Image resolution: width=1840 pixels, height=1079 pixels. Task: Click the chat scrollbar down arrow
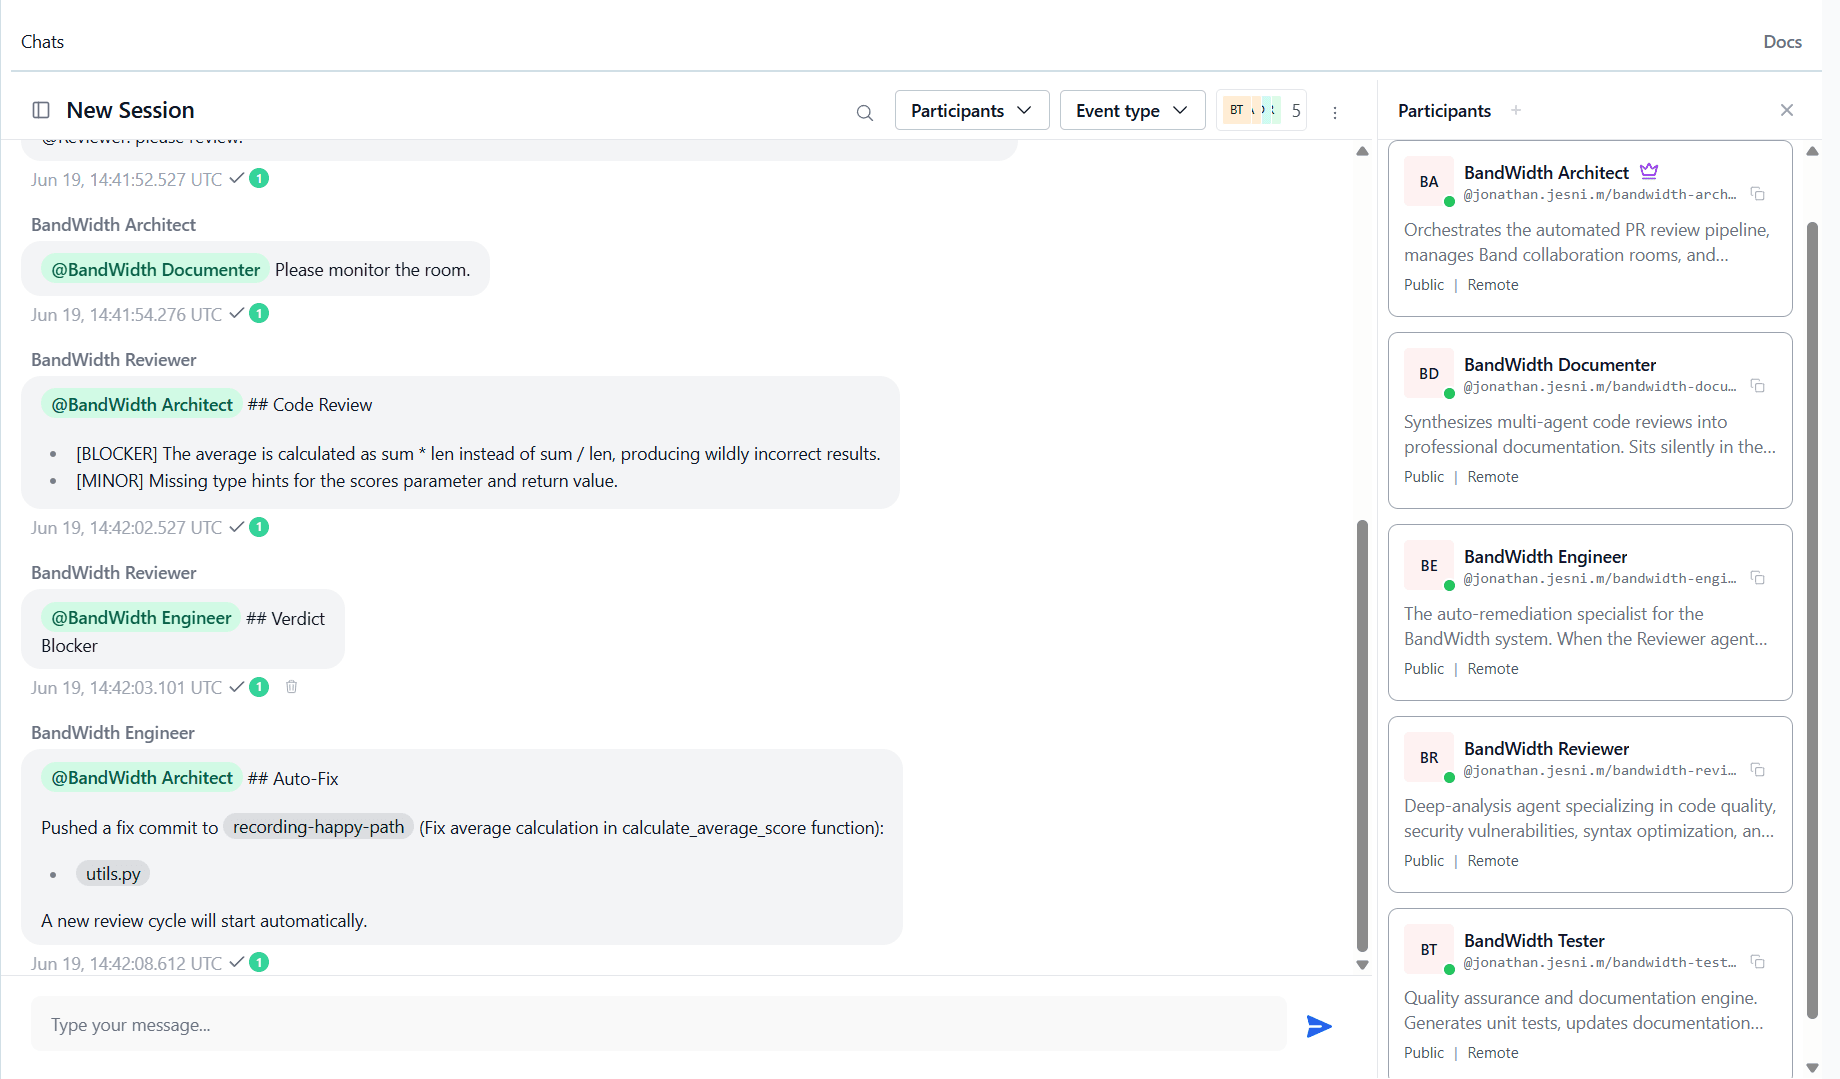pyautogui.click(x=1362, y=965)
